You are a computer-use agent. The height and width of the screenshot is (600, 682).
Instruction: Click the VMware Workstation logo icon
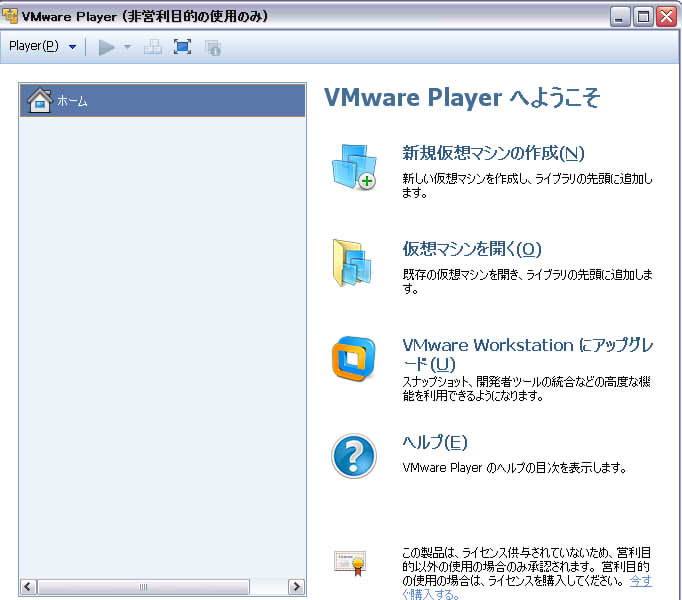tap(354, 359)
